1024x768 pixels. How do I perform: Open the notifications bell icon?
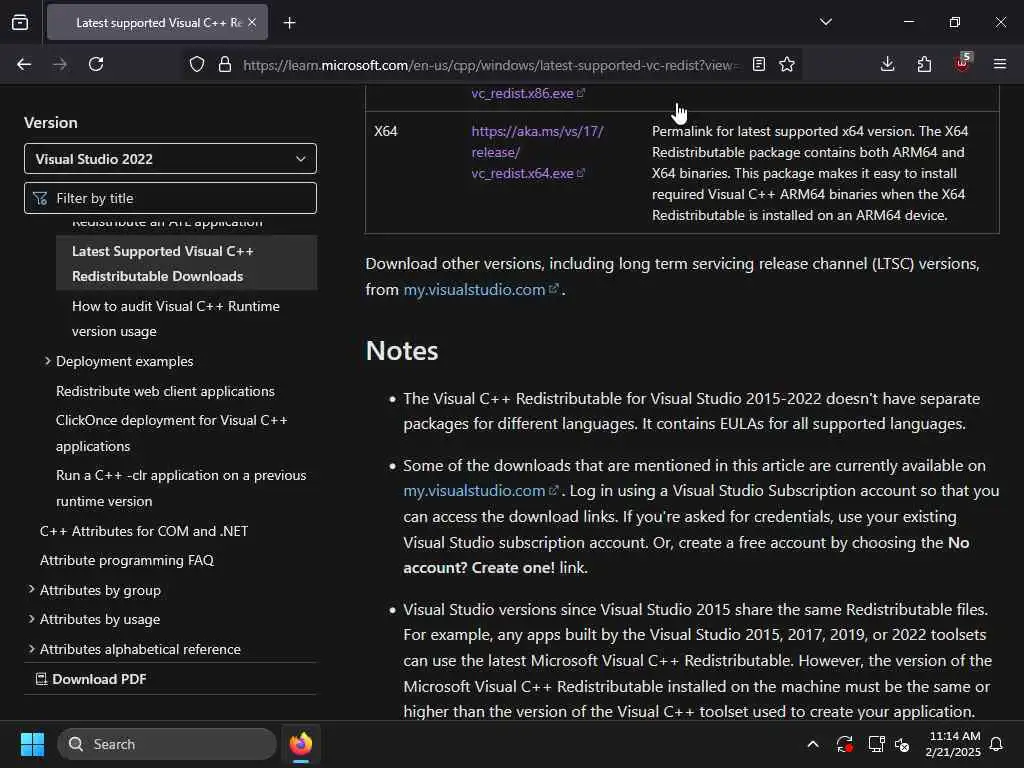click(997, 744)
